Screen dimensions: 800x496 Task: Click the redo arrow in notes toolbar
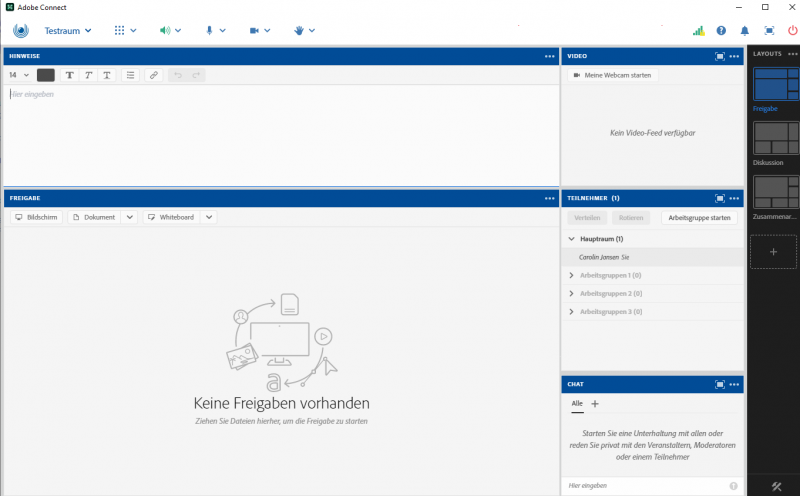pyautogui.click(x=196, y=75)
